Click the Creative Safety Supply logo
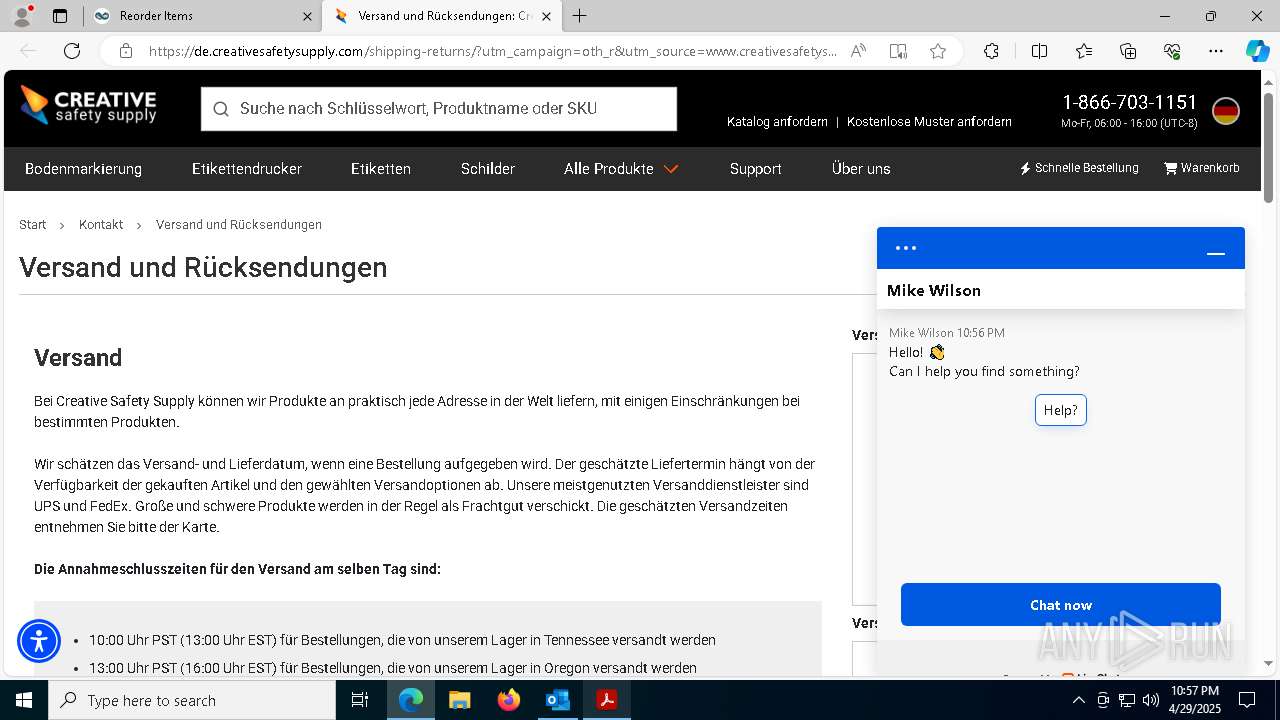The image size is (1280, 720). (88, 106)
